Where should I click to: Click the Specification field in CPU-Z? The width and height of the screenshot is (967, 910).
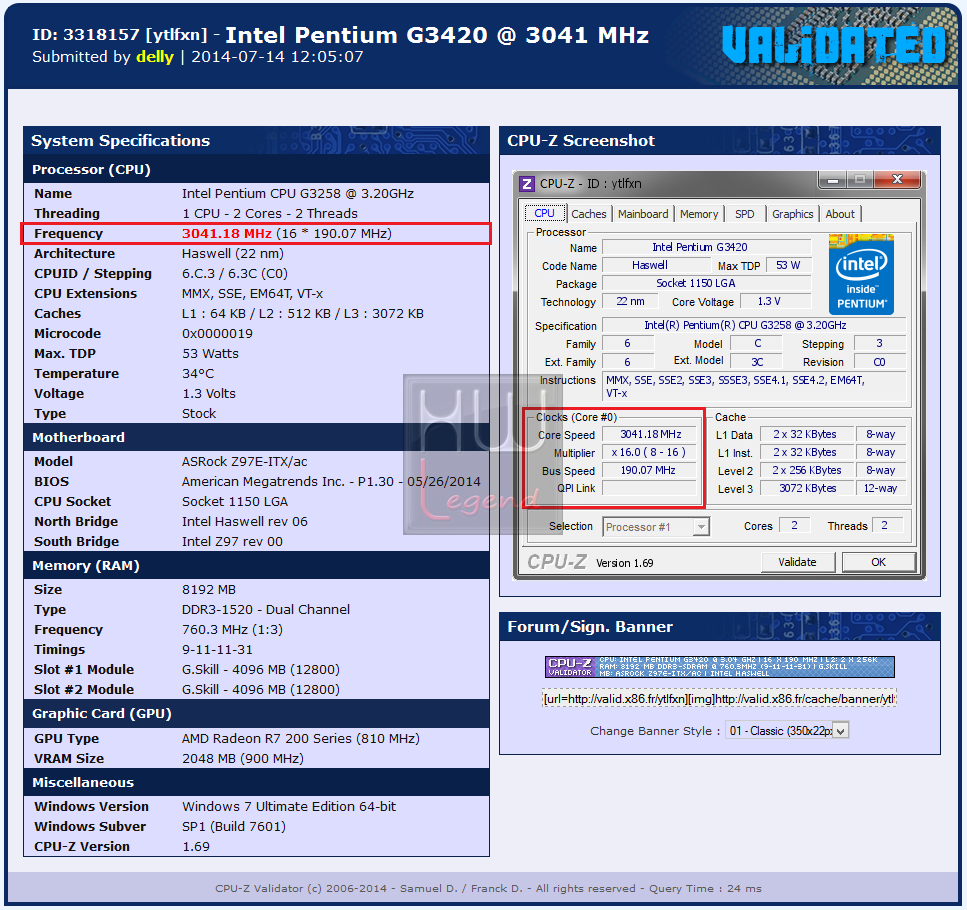pos(754,325)
